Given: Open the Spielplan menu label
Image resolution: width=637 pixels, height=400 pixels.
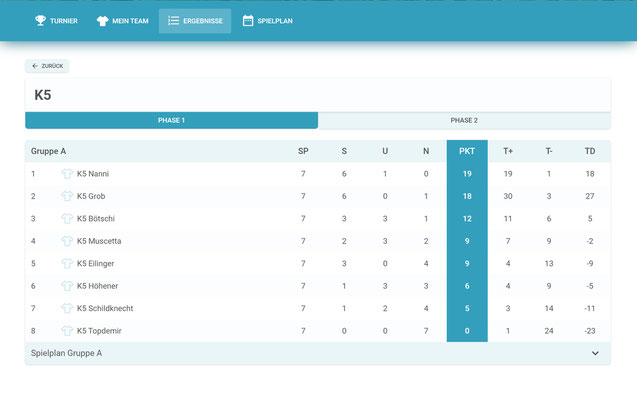Looking at the screenshot, I should point(275,21).
